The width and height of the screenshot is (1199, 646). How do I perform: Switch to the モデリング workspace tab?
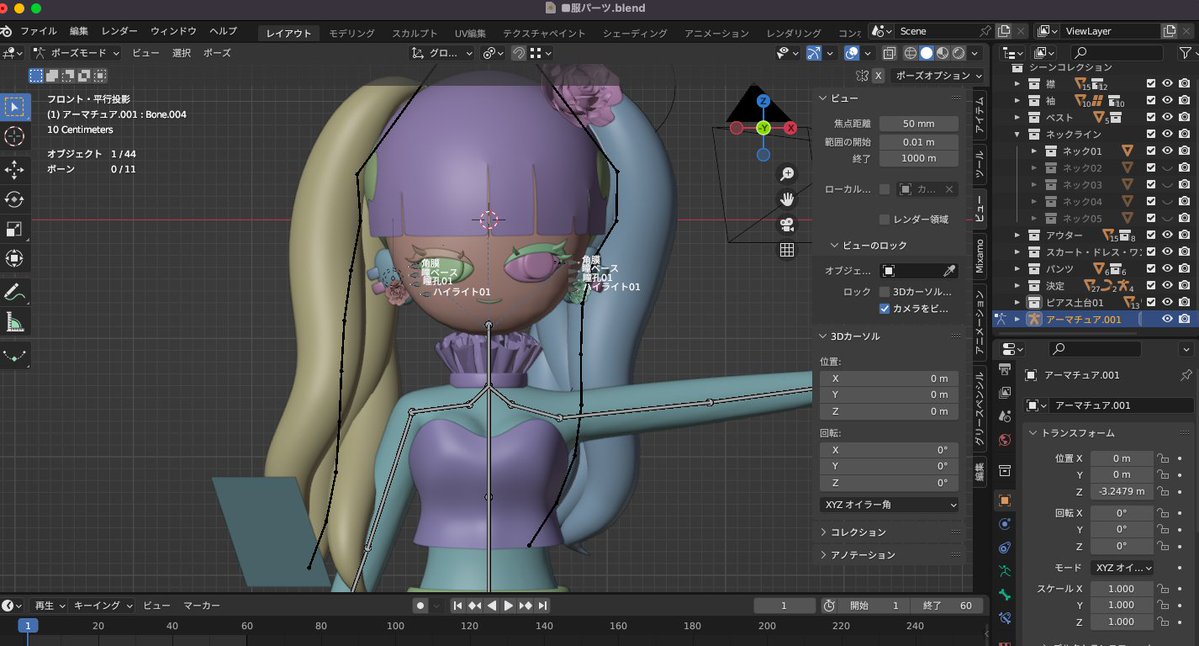tap(352, 33)
